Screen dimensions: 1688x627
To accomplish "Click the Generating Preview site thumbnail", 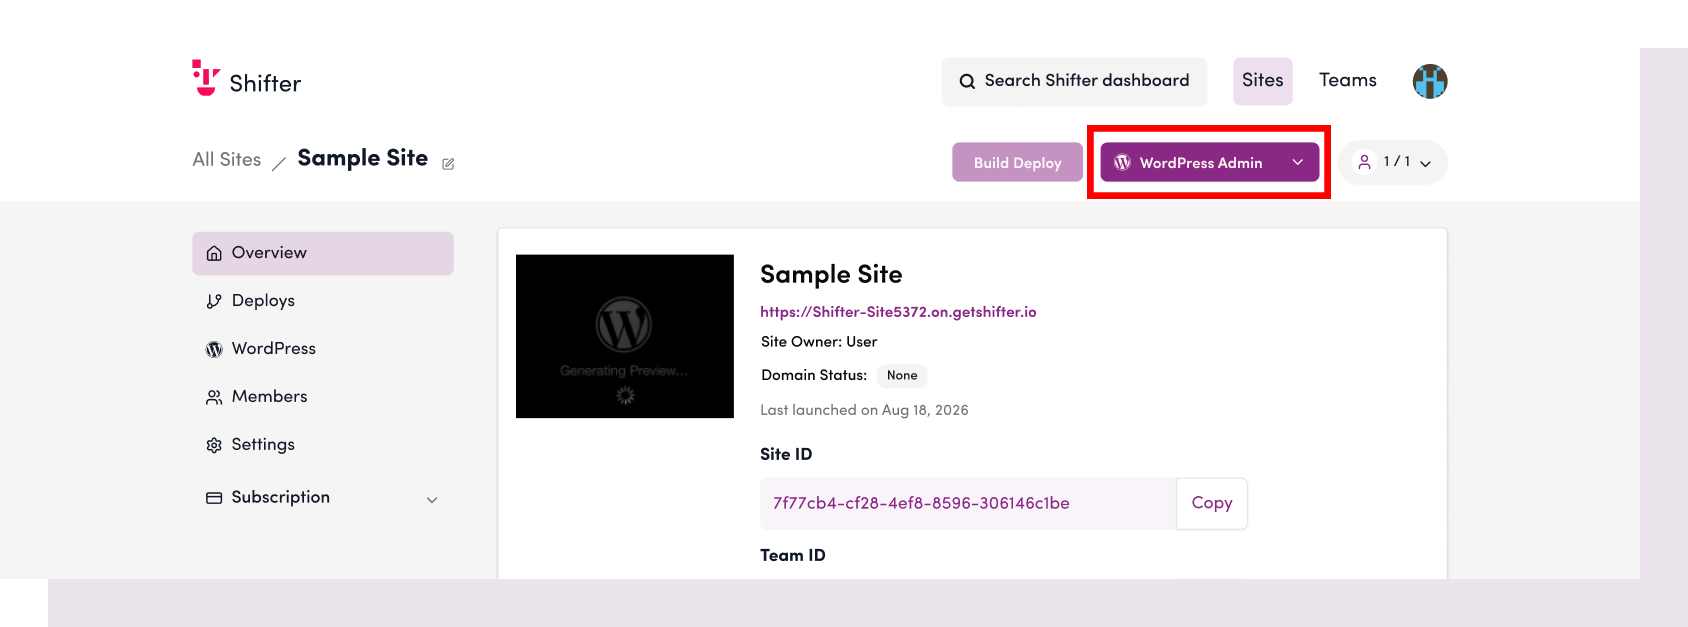I will [625, 336].
